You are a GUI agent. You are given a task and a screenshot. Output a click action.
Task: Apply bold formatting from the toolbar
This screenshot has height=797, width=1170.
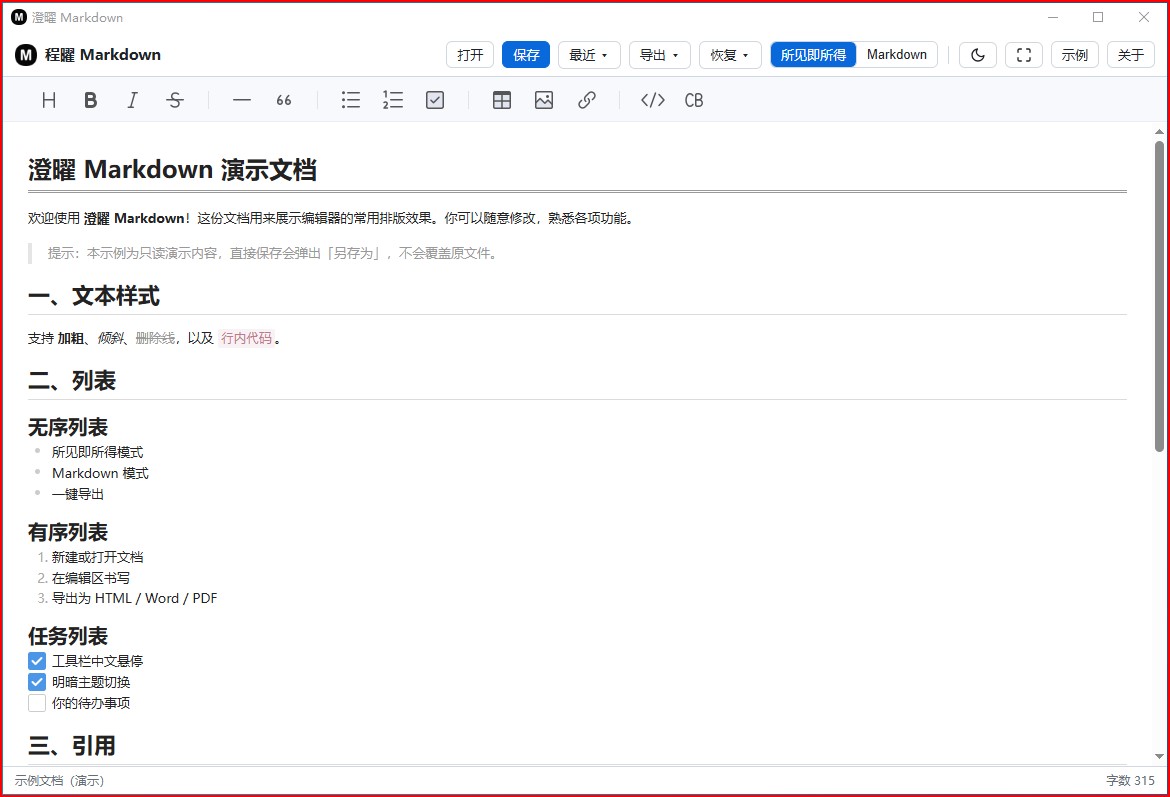[x=90, y=100]
